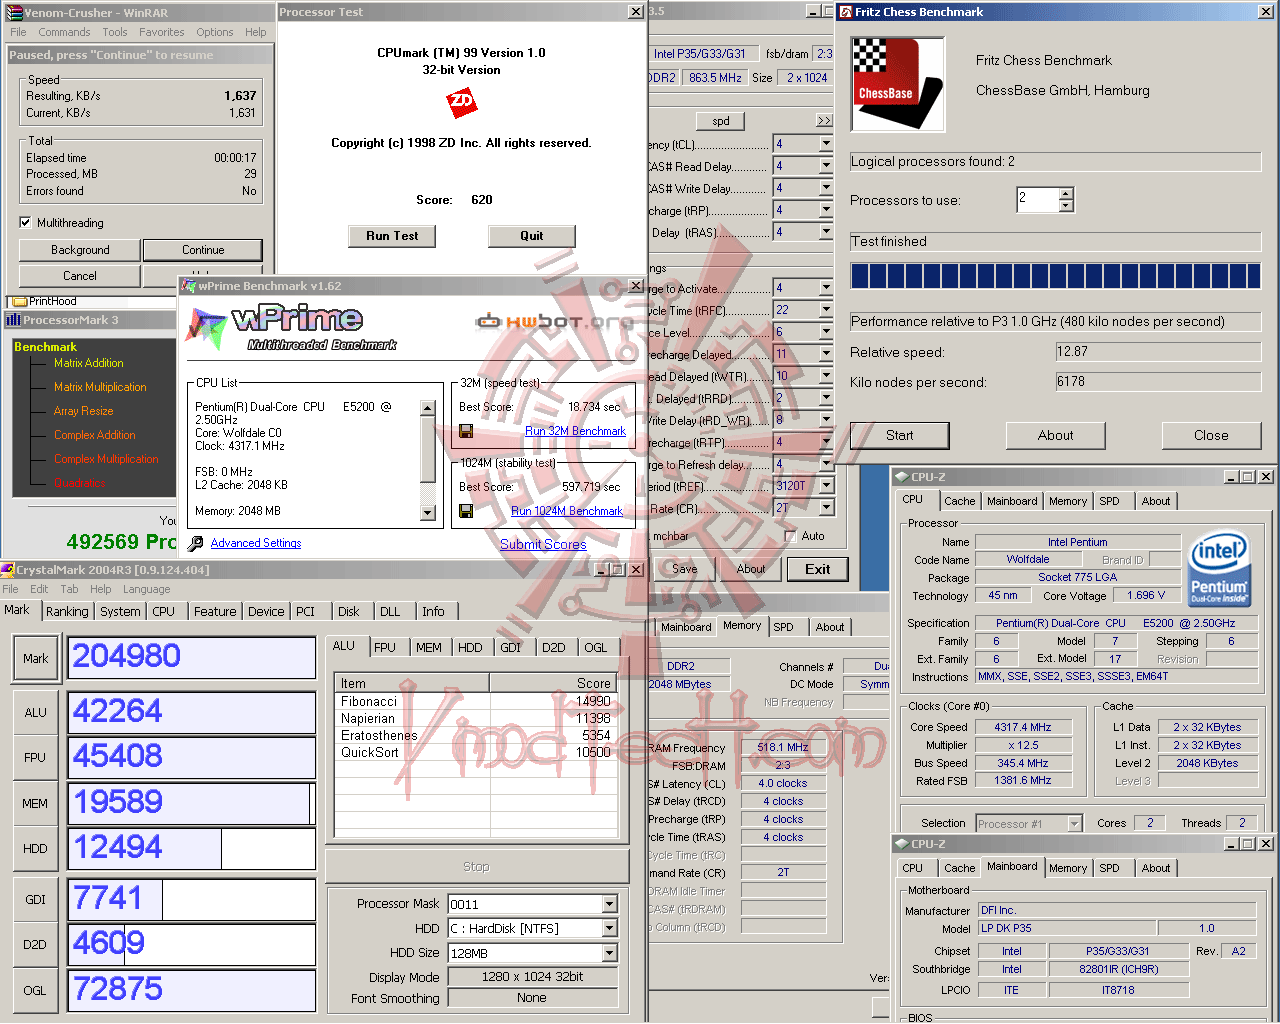
Task: Click the floppy save icon beside 1024M best score
Action: pos(466,511)
